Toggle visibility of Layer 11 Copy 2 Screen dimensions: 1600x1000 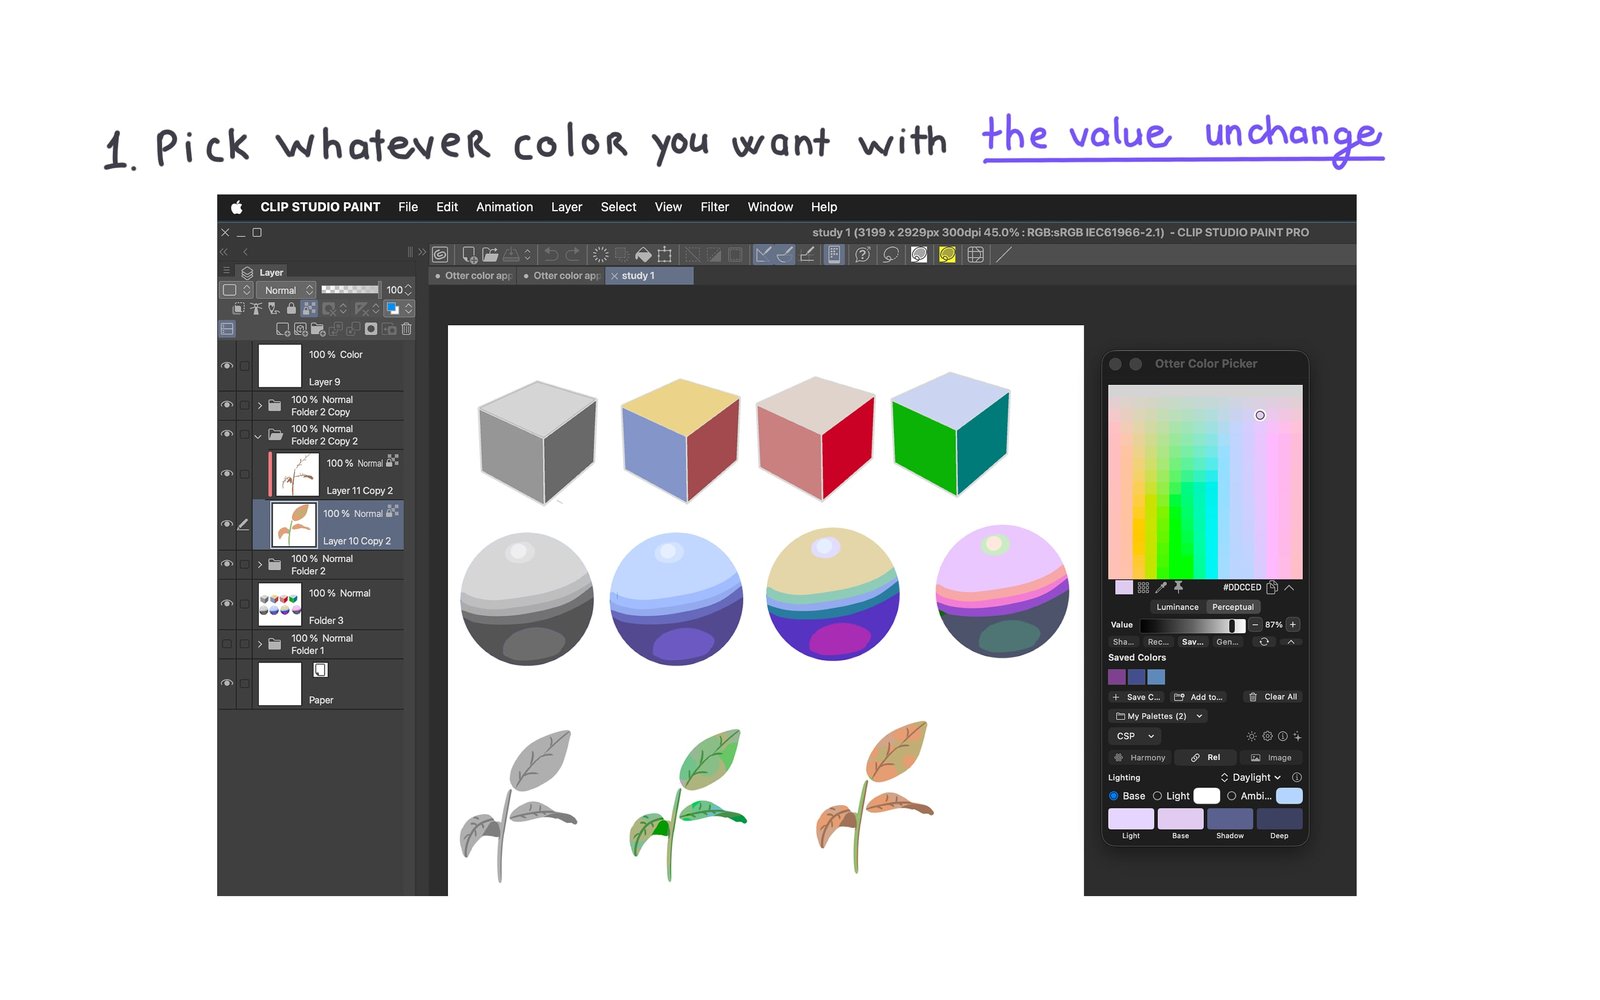click(227, 474)
